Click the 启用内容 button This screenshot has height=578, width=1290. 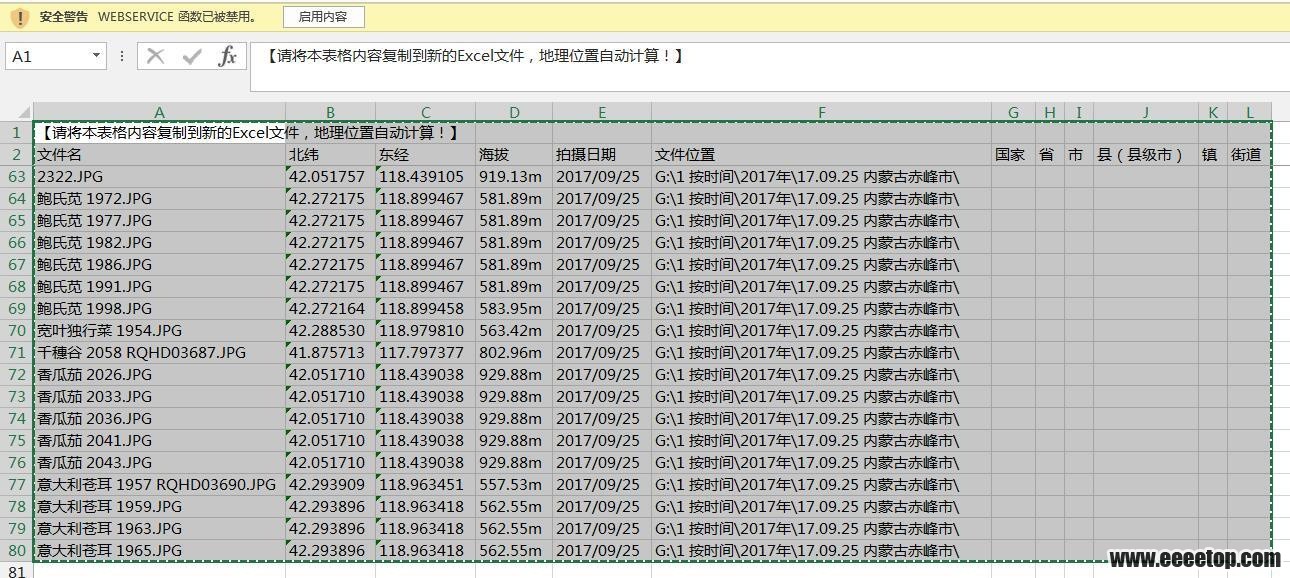pos(323,17)
